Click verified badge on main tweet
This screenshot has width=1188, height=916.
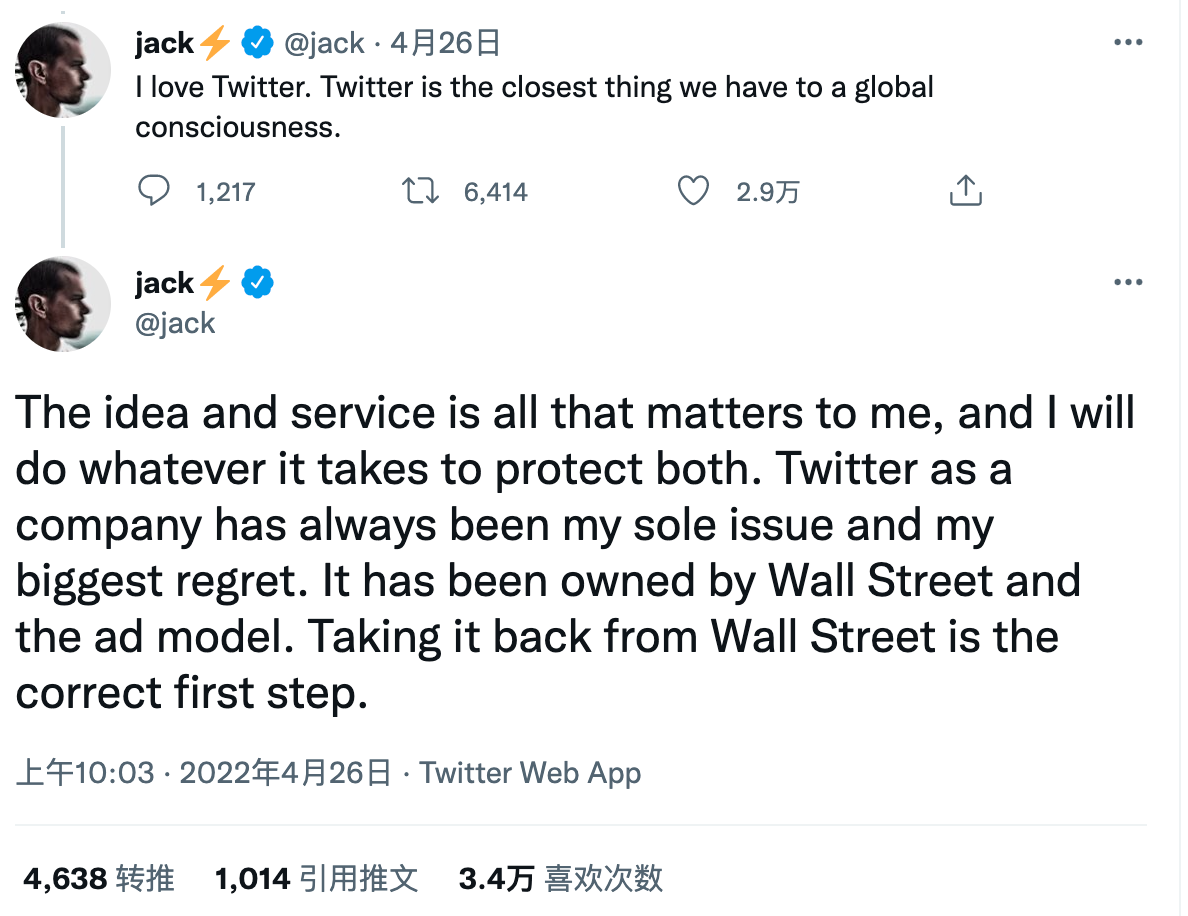pos(259,283)
